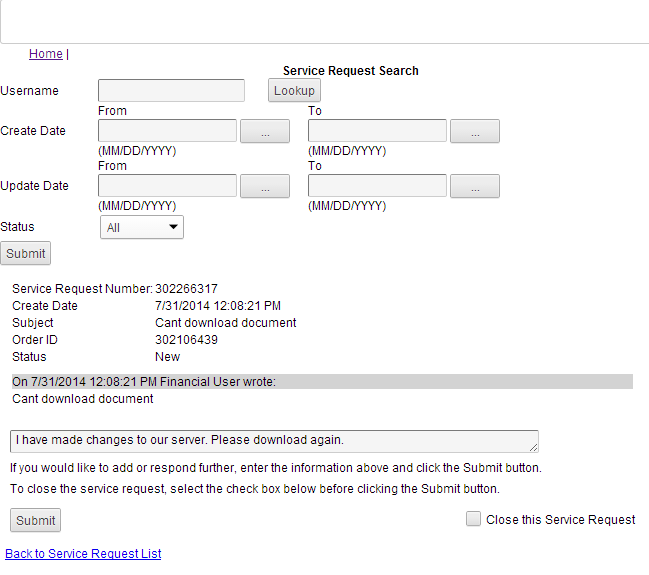Screen dimensions: 649x575
Task: Focus the Update Date To field
Action: click(x=377, y=186)
